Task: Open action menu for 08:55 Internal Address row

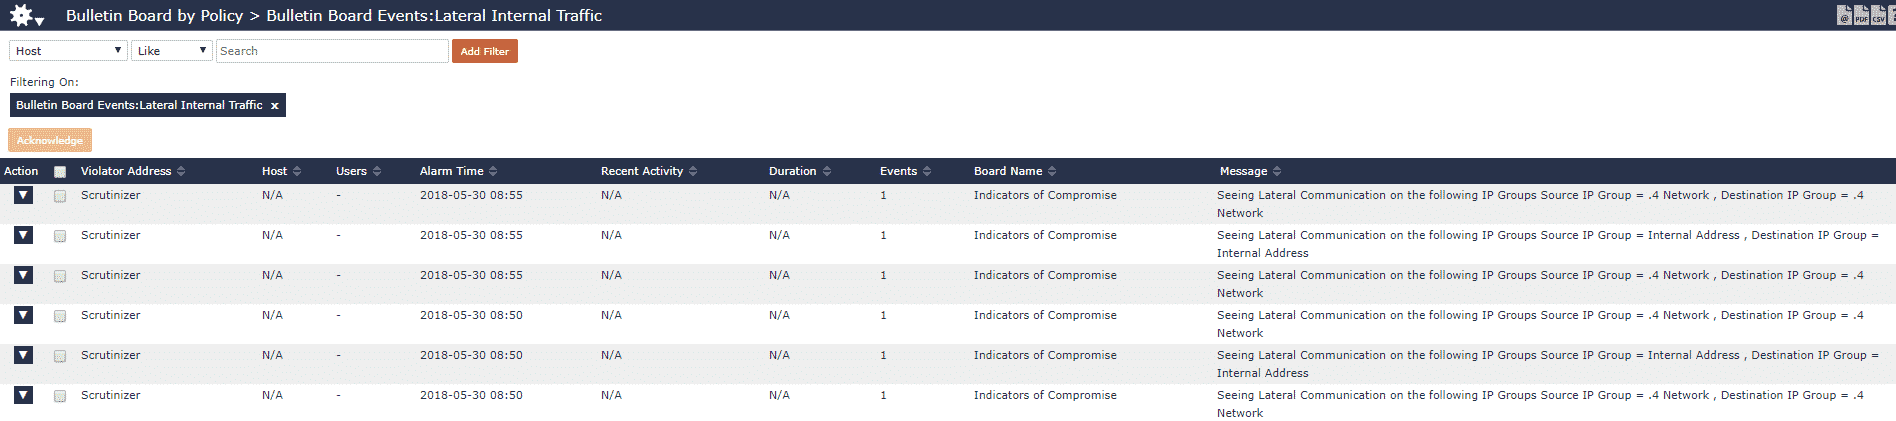Action: [23, 235]
